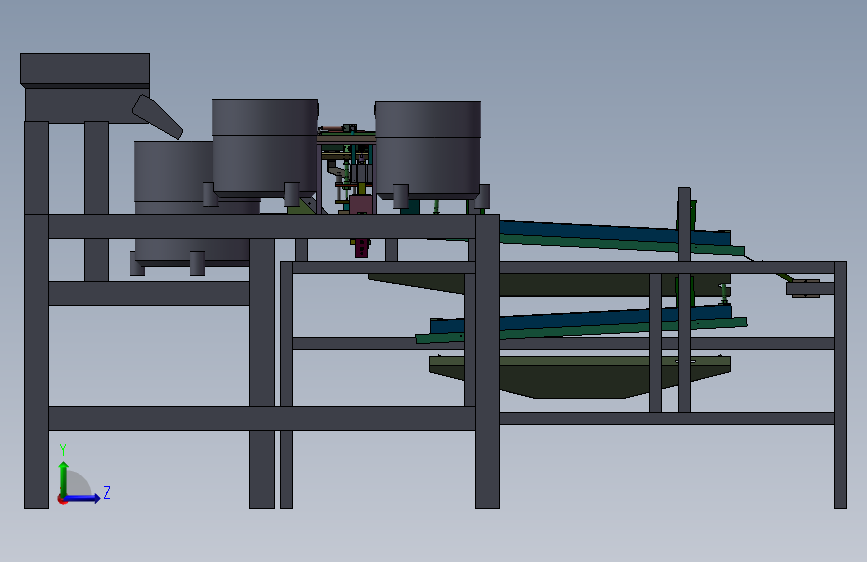Click the blue Z axis arrow on the triad
The image size is (867, 562).
(83, 498)
